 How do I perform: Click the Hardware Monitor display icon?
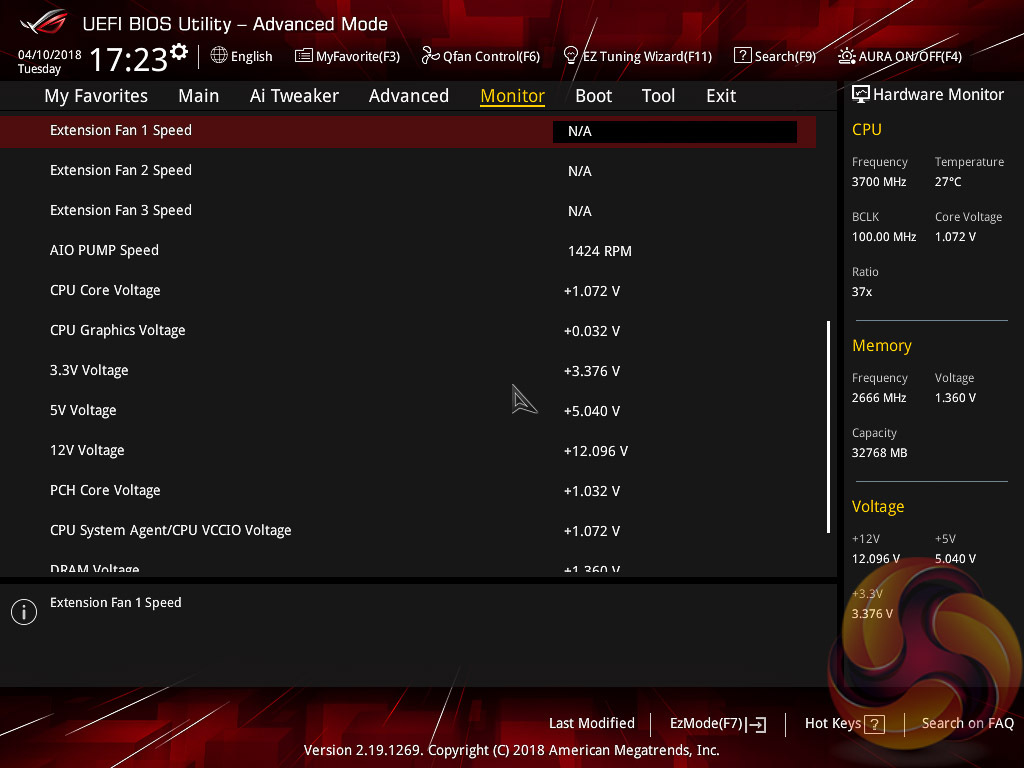click(861, 94)
